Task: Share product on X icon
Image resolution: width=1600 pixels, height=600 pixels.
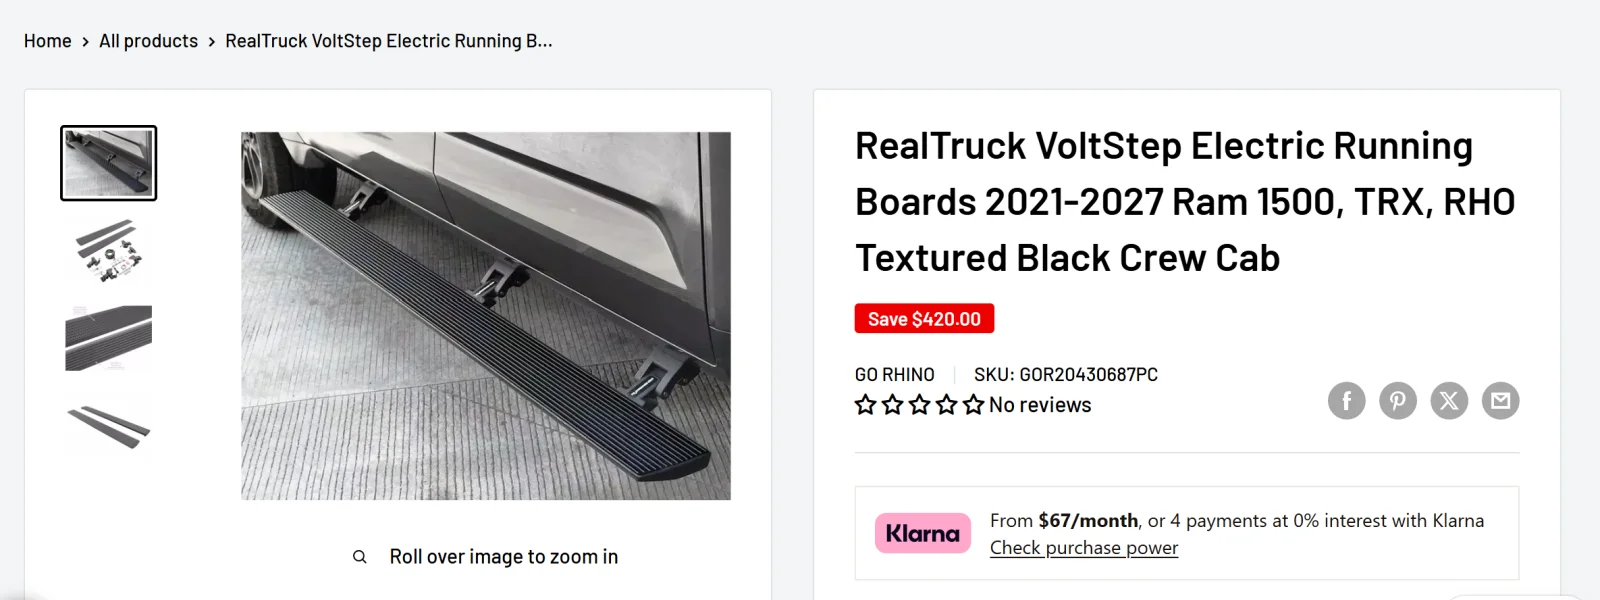Action: pos(1449,401)
